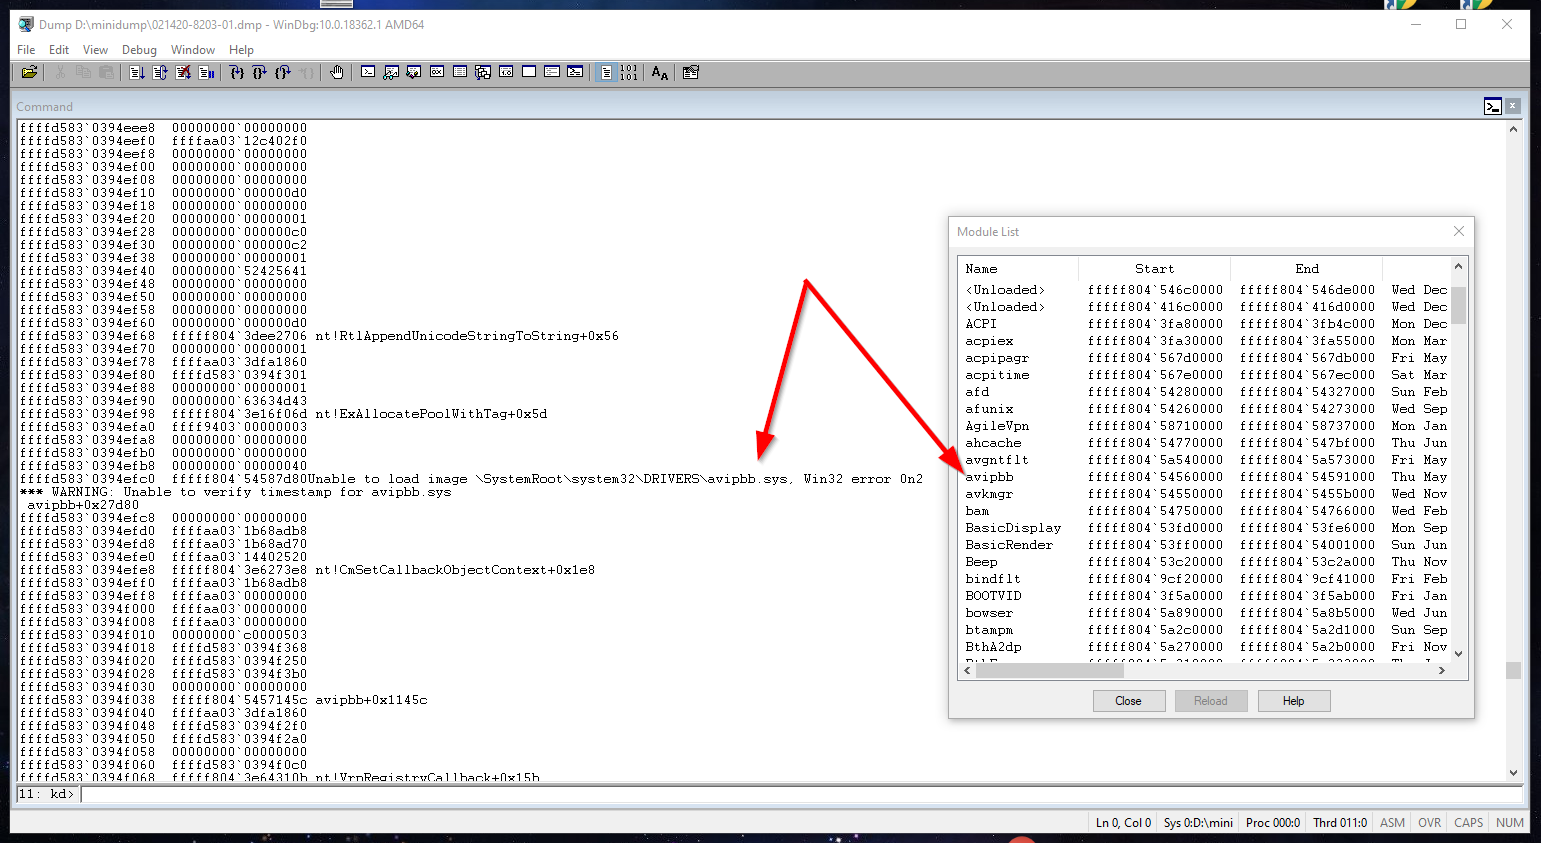Click 'nt!CmSetCallbackObjectContext+0x1e8' line
1541x843 pixels.
tap(455, 570)
